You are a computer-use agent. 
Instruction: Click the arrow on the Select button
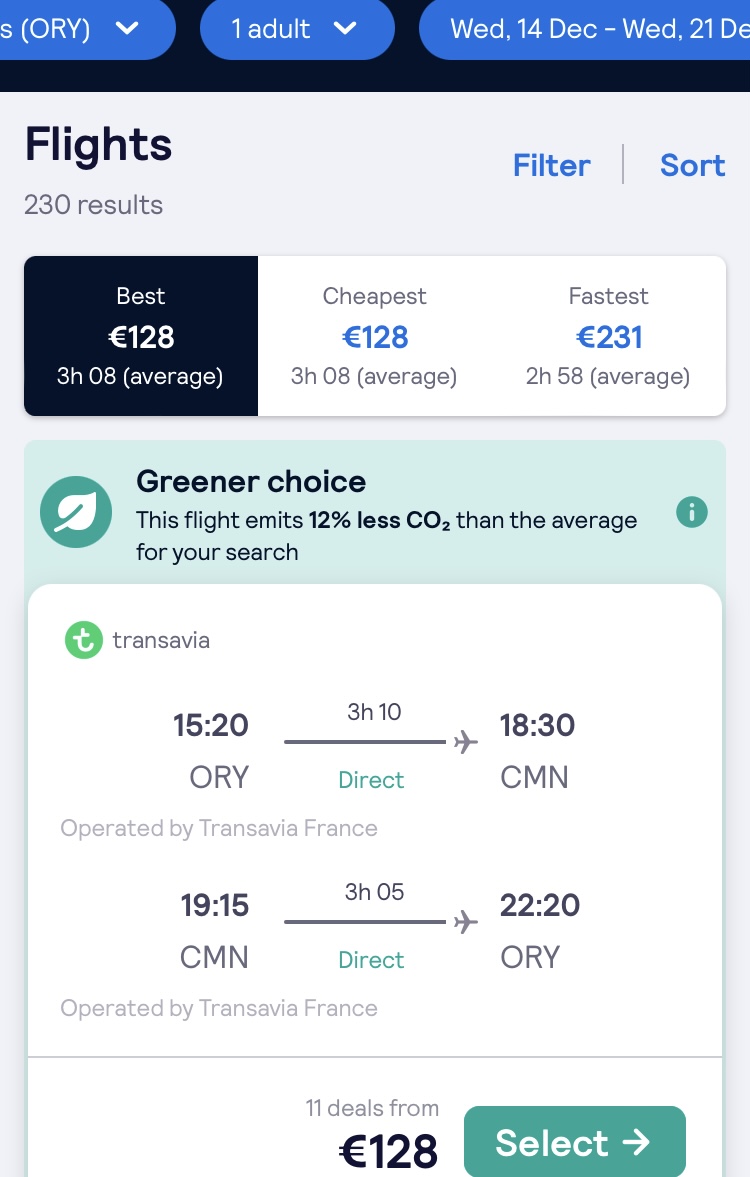coord(636,1142)
